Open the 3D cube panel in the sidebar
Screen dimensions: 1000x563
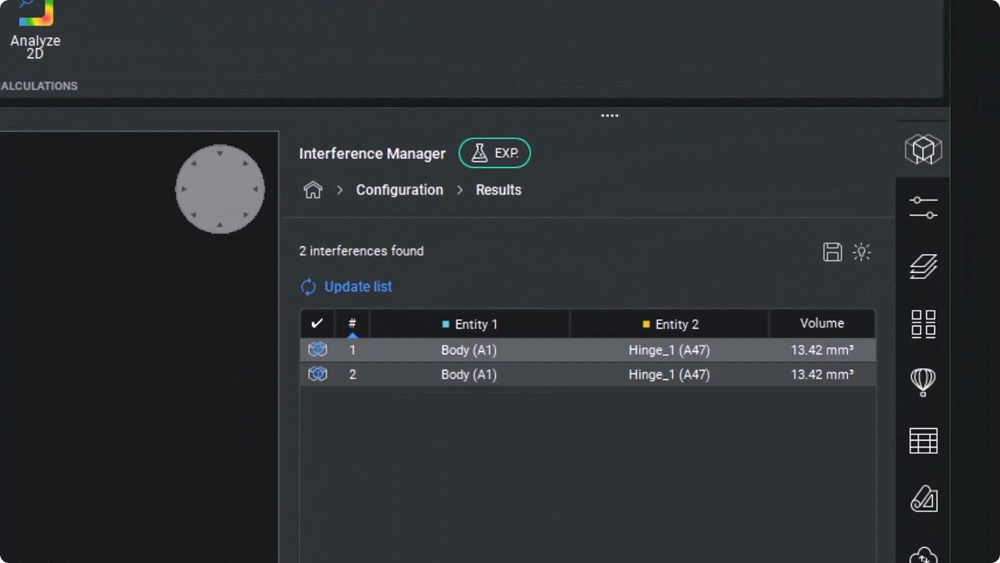(923, 150)
